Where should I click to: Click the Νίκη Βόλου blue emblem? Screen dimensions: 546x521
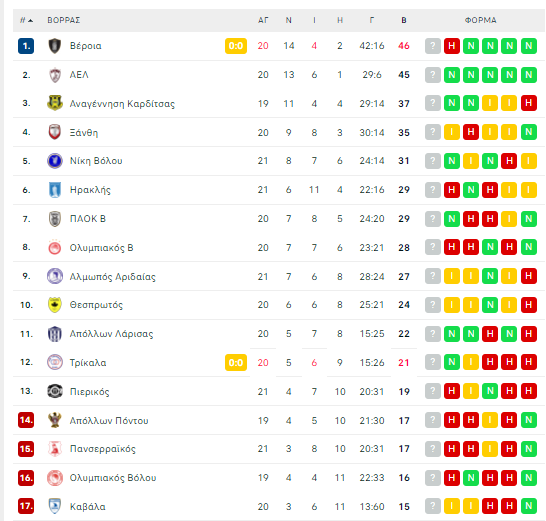[x=55, y=161]
